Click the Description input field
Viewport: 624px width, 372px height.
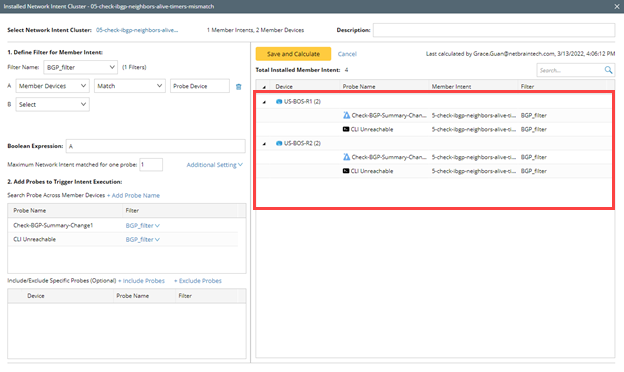click(494, 30)
